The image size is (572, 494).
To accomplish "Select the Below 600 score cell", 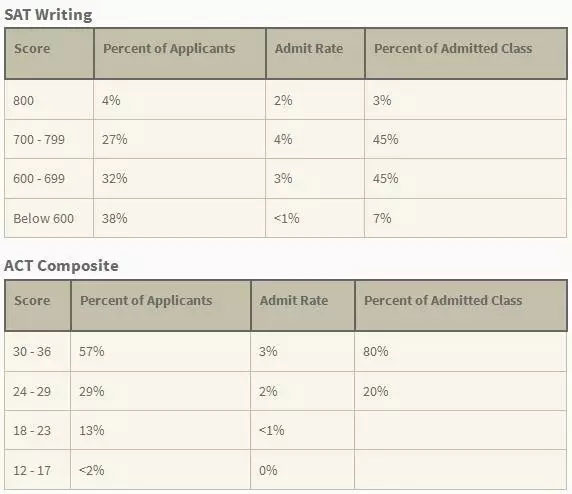I will 49,218.
